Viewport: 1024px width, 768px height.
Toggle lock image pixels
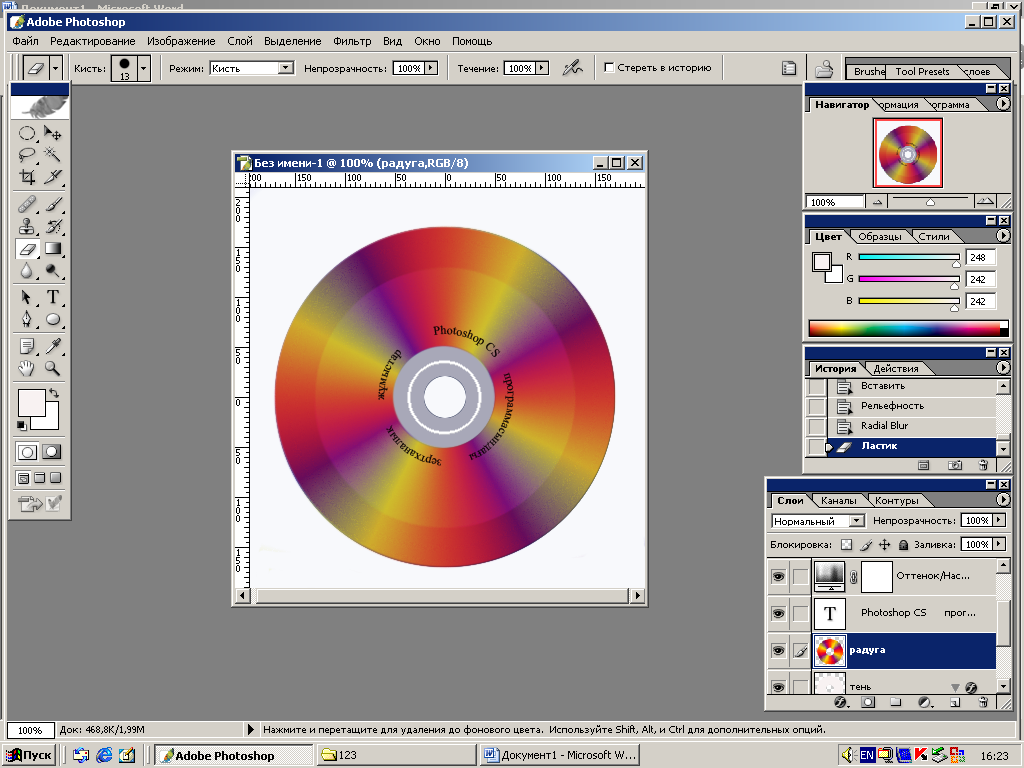[866, 545]
